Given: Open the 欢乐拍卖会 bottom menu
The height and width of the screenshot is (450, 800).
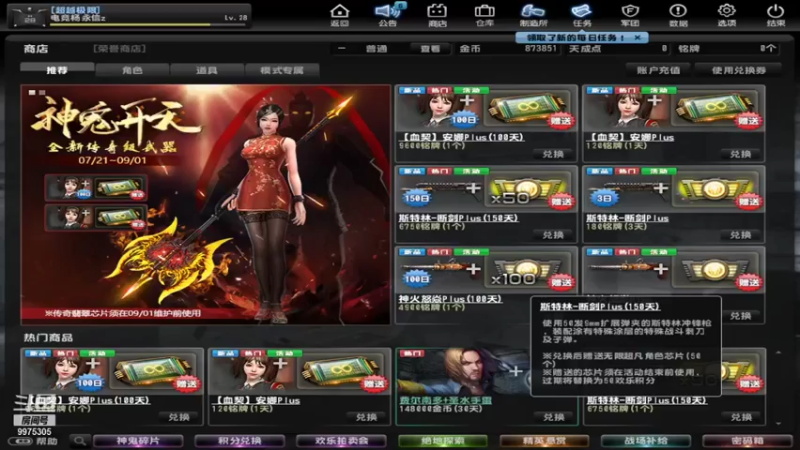Looking at the screenshot, I should (341, 440).
